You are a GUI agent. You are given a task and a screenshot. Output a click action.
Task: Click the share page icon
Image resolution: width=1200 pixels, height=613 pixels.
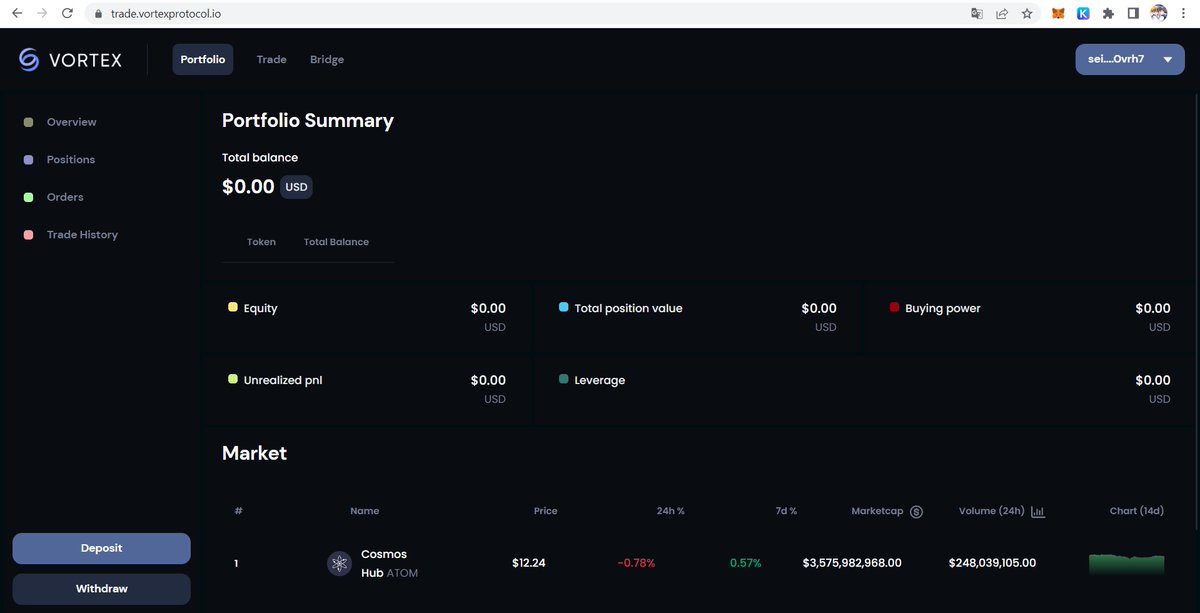click(1002, 14)
